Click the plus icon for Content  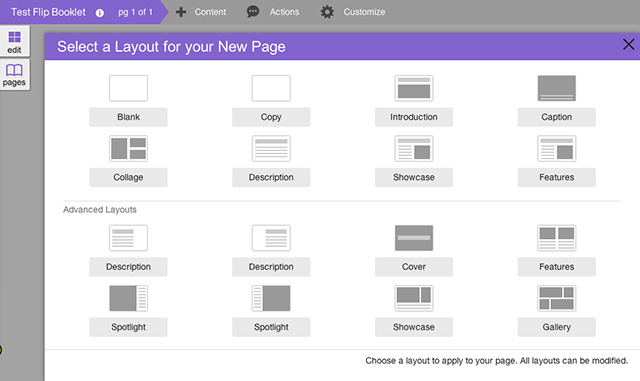(x=181, y=12)
